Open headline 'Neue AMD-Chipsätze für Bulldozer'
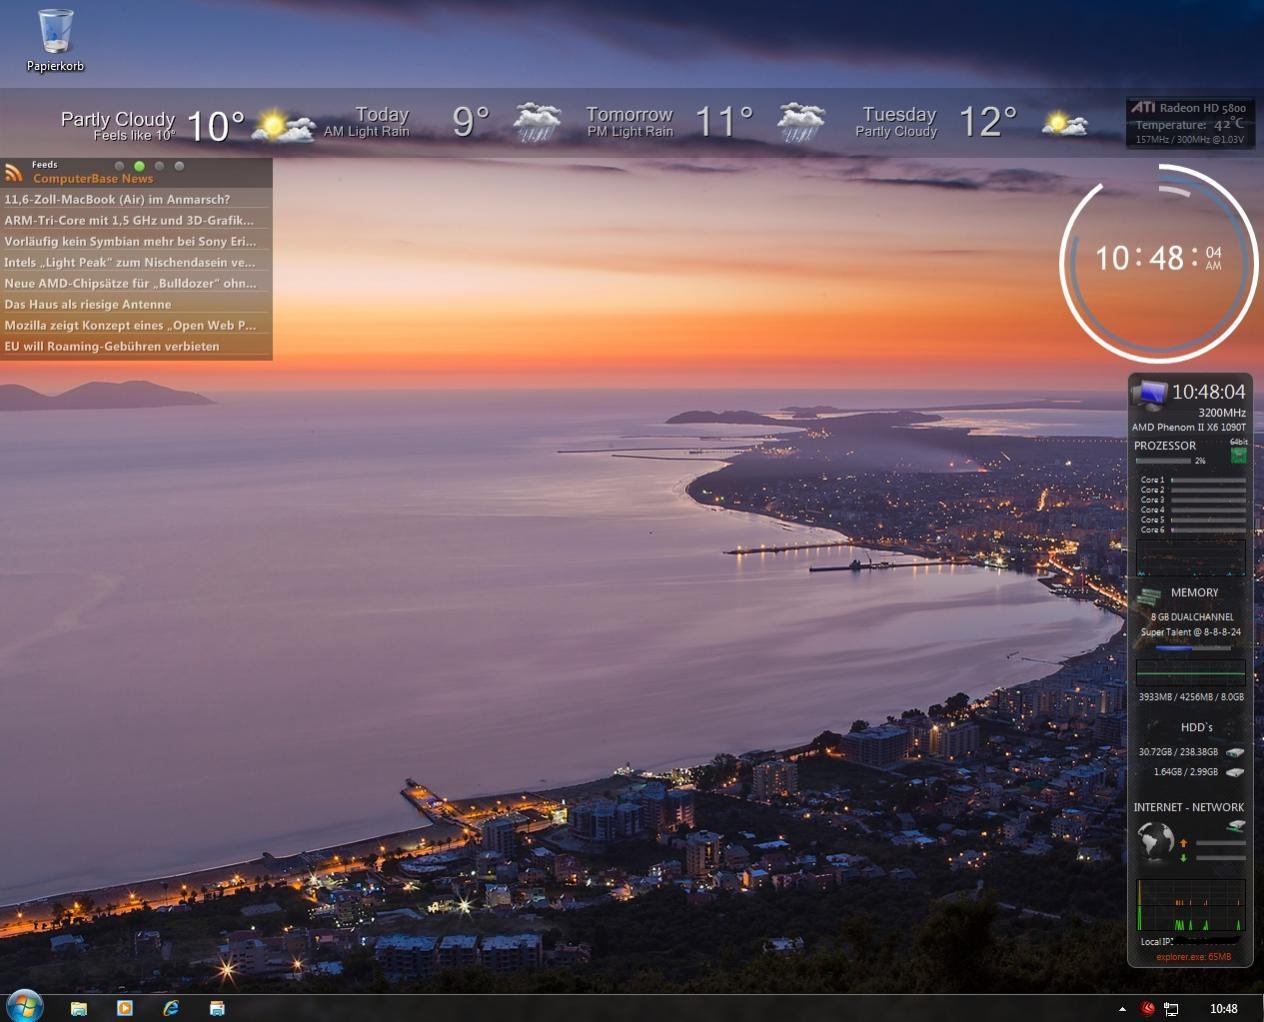Screen dimensions: 1264x1022 click(x=136, y=283)
